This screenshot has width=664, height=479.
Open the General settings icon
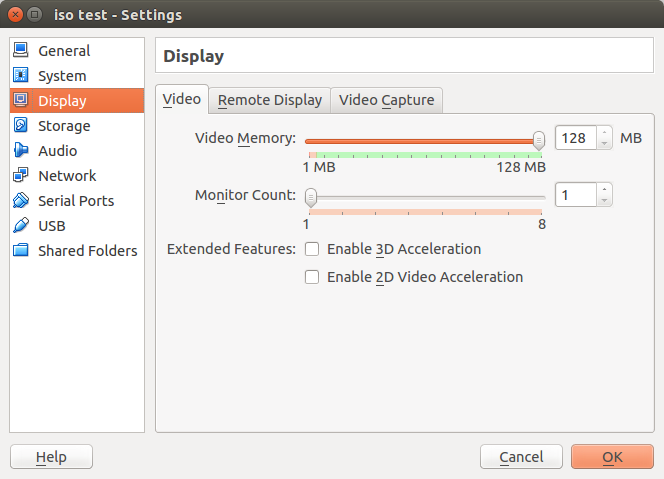21,50
